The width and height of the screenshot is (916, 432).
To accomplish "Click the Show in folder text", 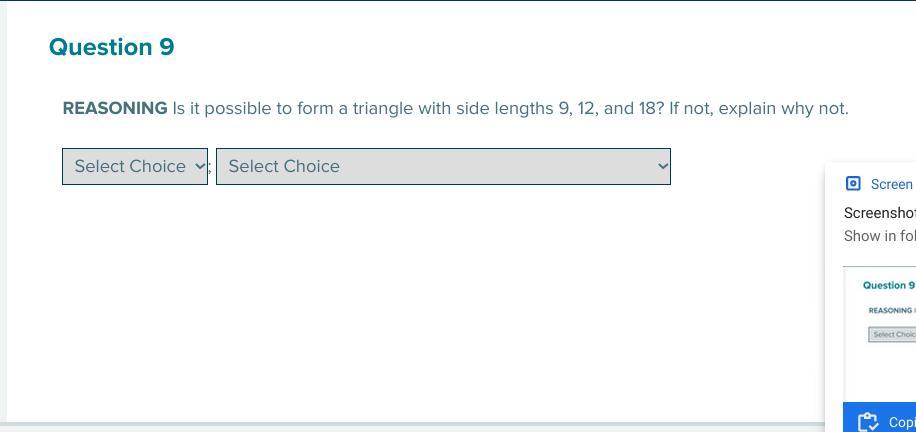I will tap(880, 236).
